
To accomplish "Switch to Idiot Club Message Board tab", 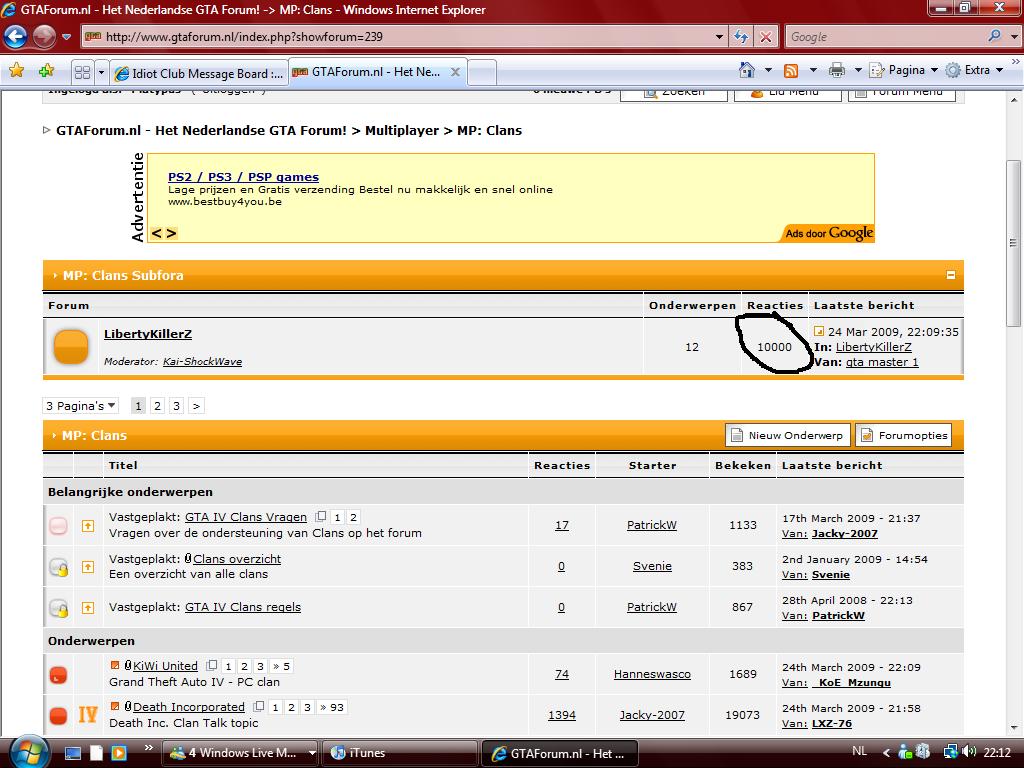I will click(199, 73).
